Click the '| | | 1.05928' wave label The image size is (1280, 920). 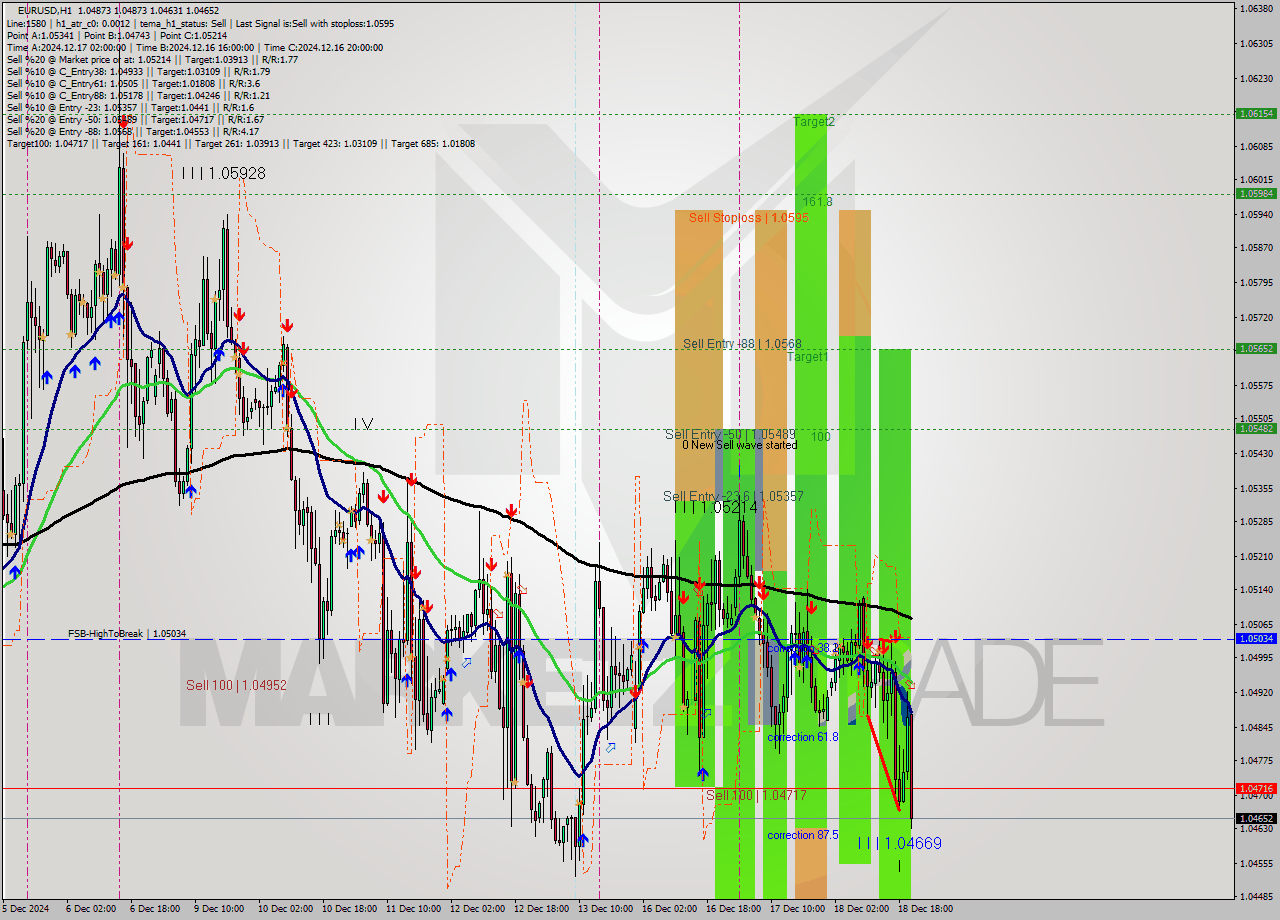click(224, 173)
